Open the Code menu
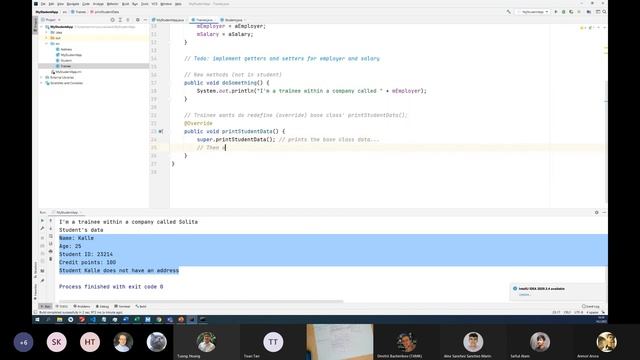Image resolution: width=640 pixels, height=360 pixels. pyautogui.click(x=86, y=4)
